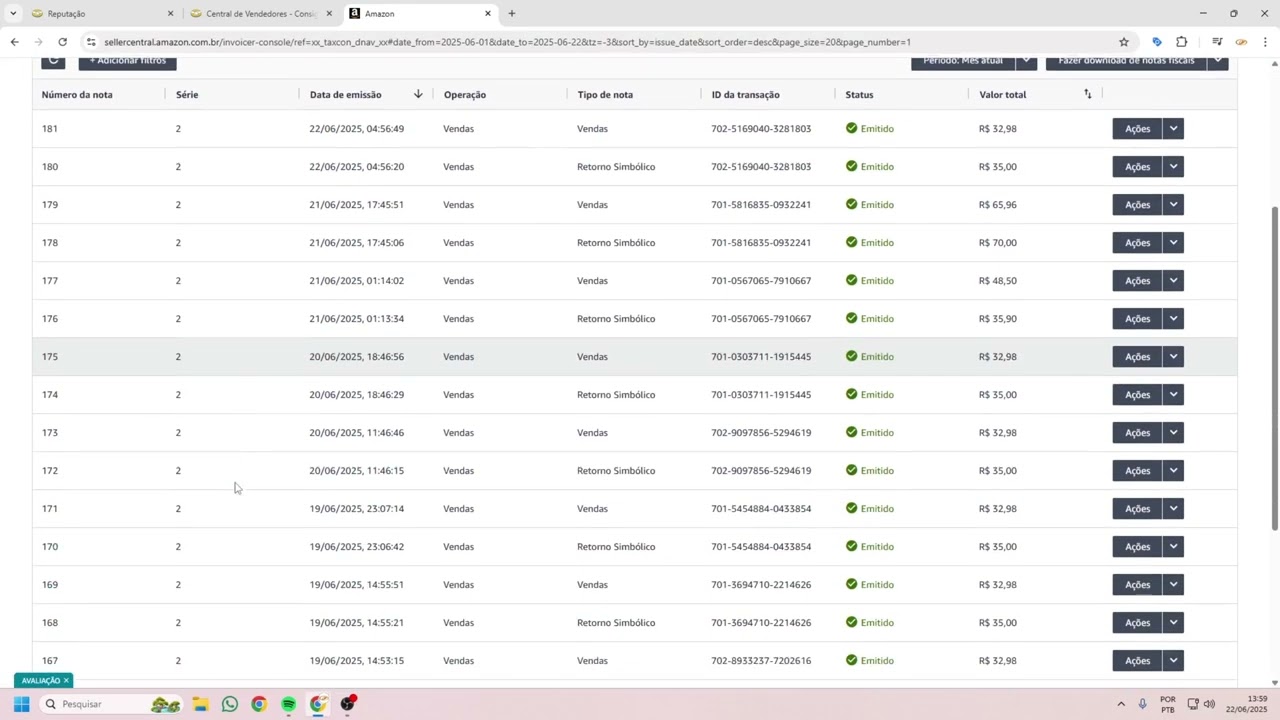The width and height of the screenshot is (1280, 720).
Task: Click Ações button for note 172
Action: click(x=1137, y=471)
